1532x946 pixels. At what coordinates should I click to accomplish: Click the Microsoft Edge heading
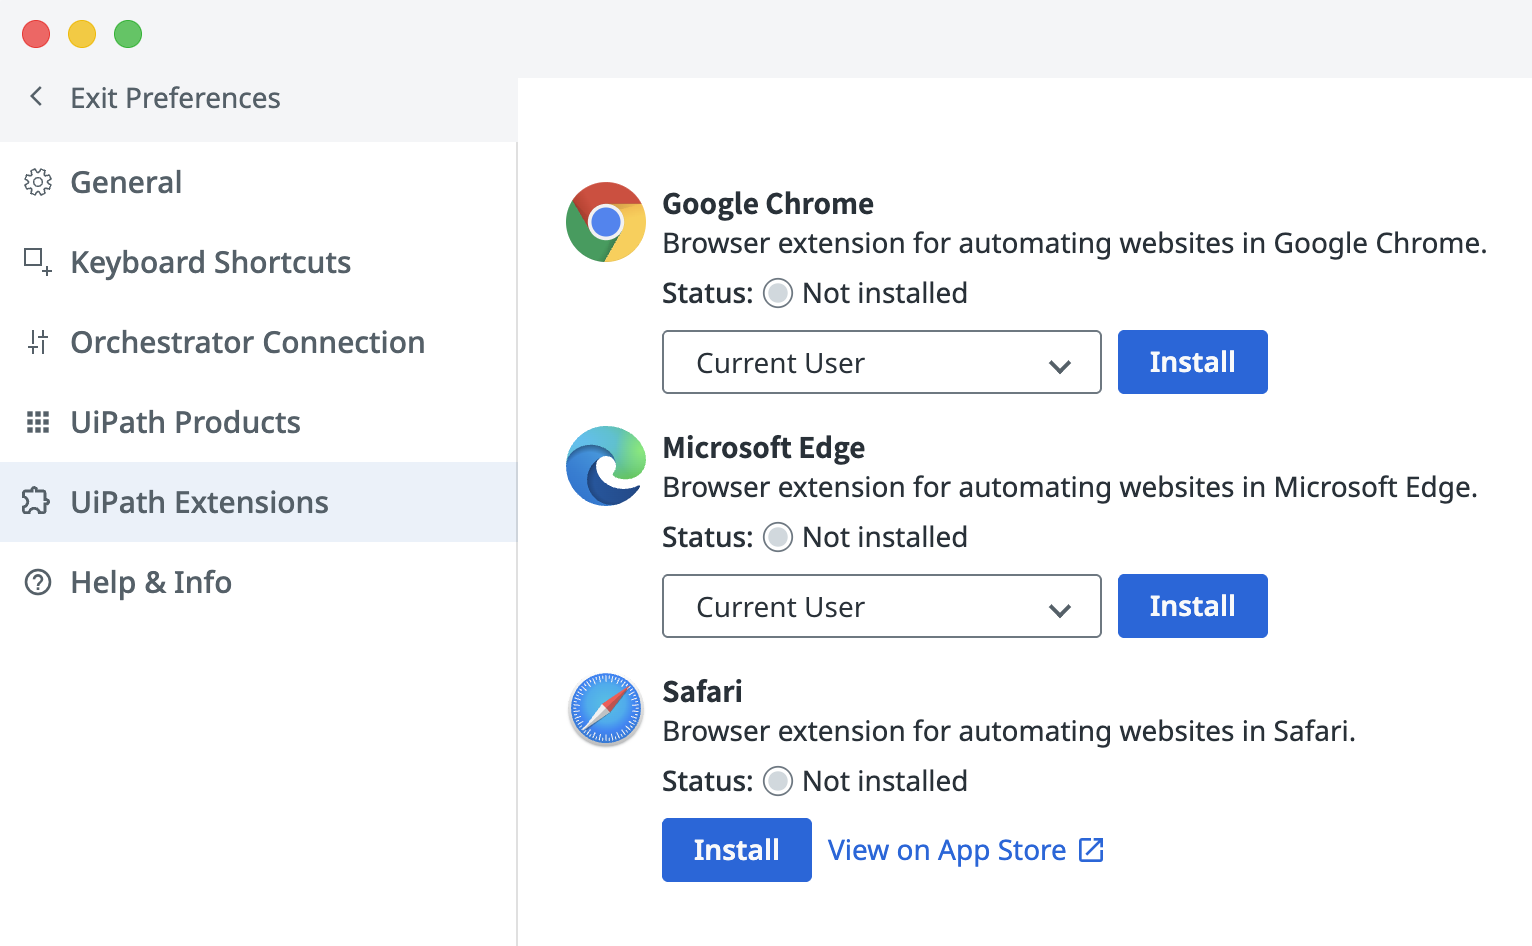pos(764,448)
